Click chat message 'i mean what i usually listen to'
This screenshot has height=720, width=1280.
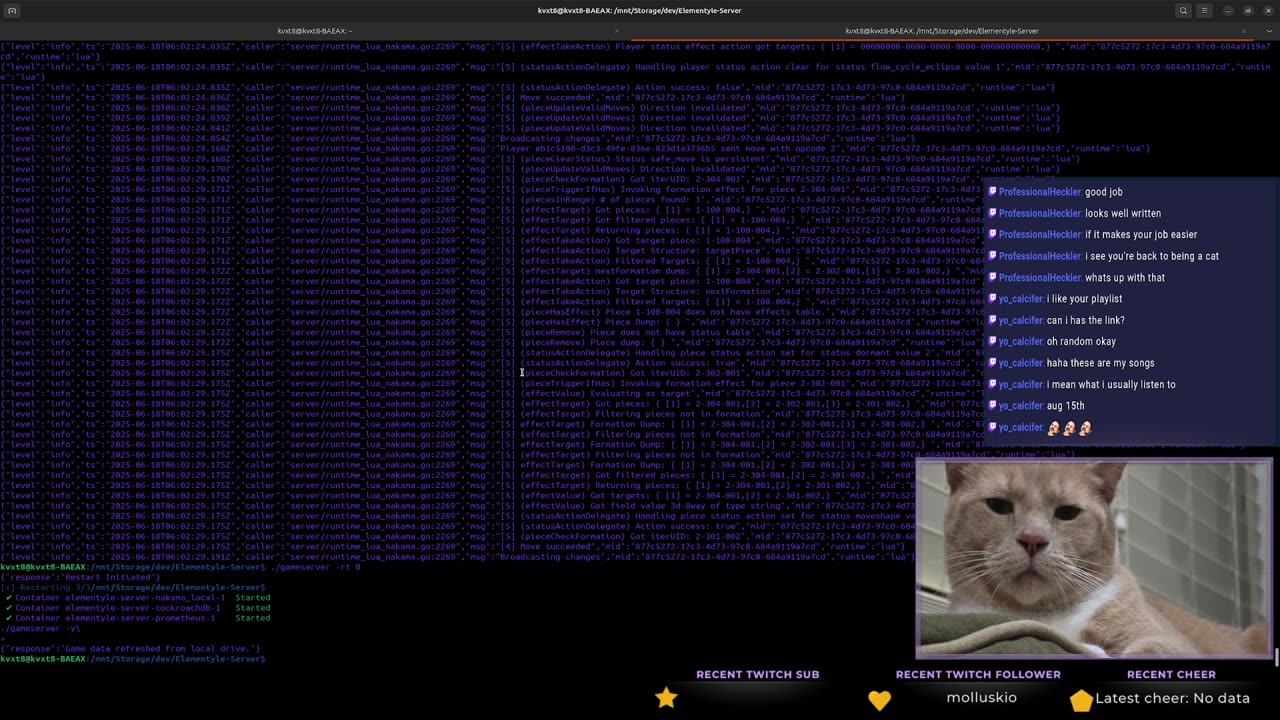pos(1111,385)
